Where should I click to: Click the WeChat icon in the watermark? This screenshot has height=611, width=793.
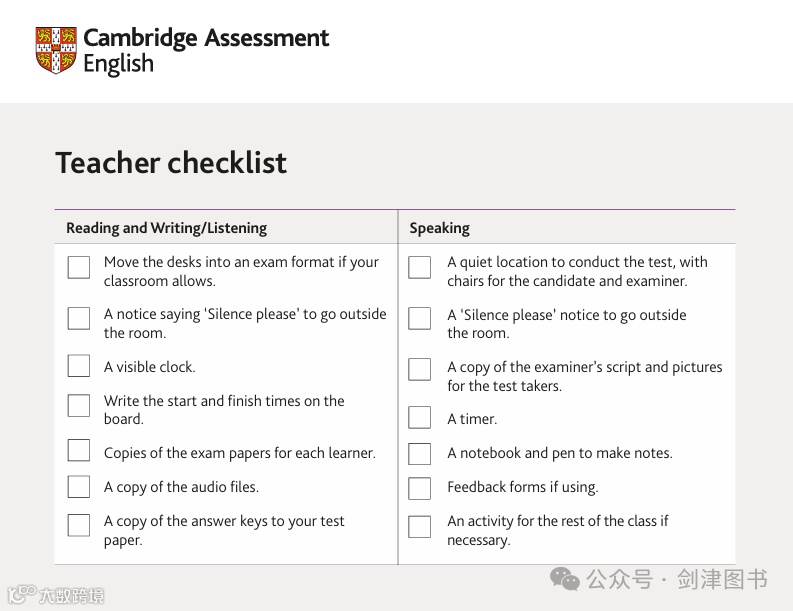tap(565, 579)
